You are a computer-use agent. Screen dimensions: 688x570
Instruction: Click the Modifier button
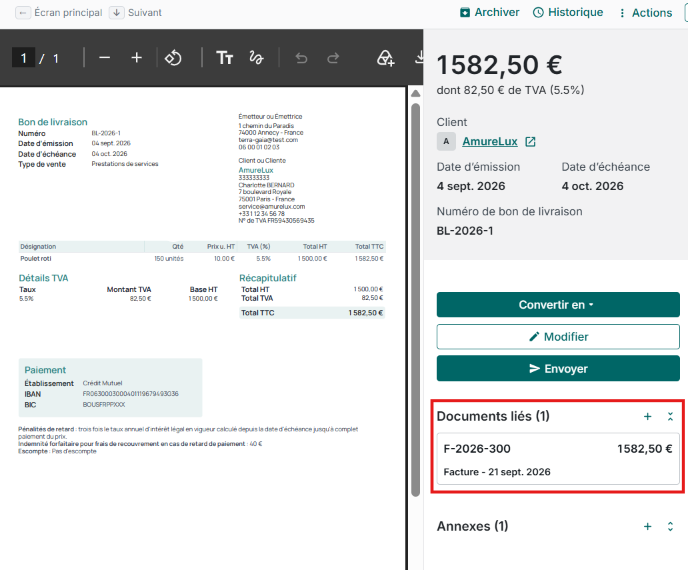click(x=558, y=337)
